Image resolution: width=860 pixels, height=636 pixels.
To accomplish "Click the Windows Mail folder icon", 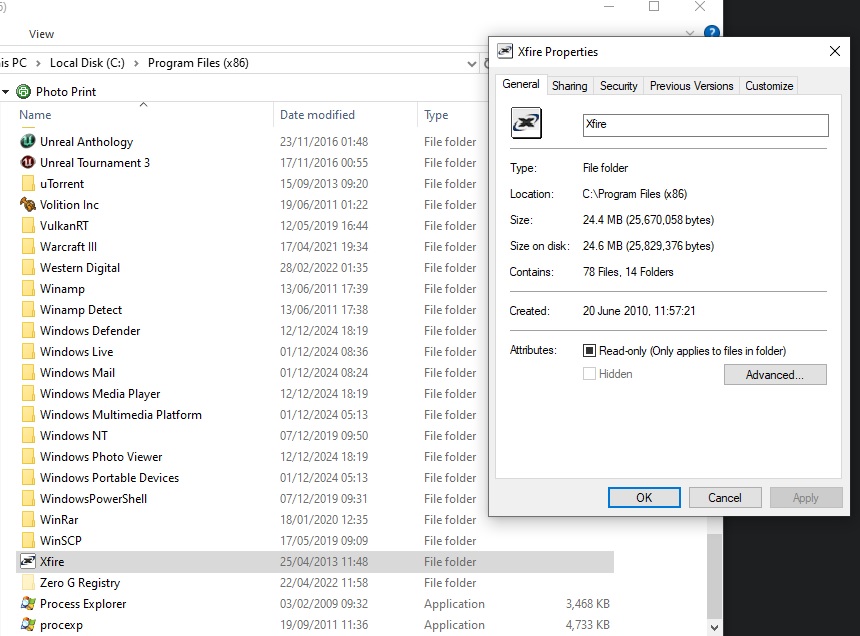I will coord(28,372).
